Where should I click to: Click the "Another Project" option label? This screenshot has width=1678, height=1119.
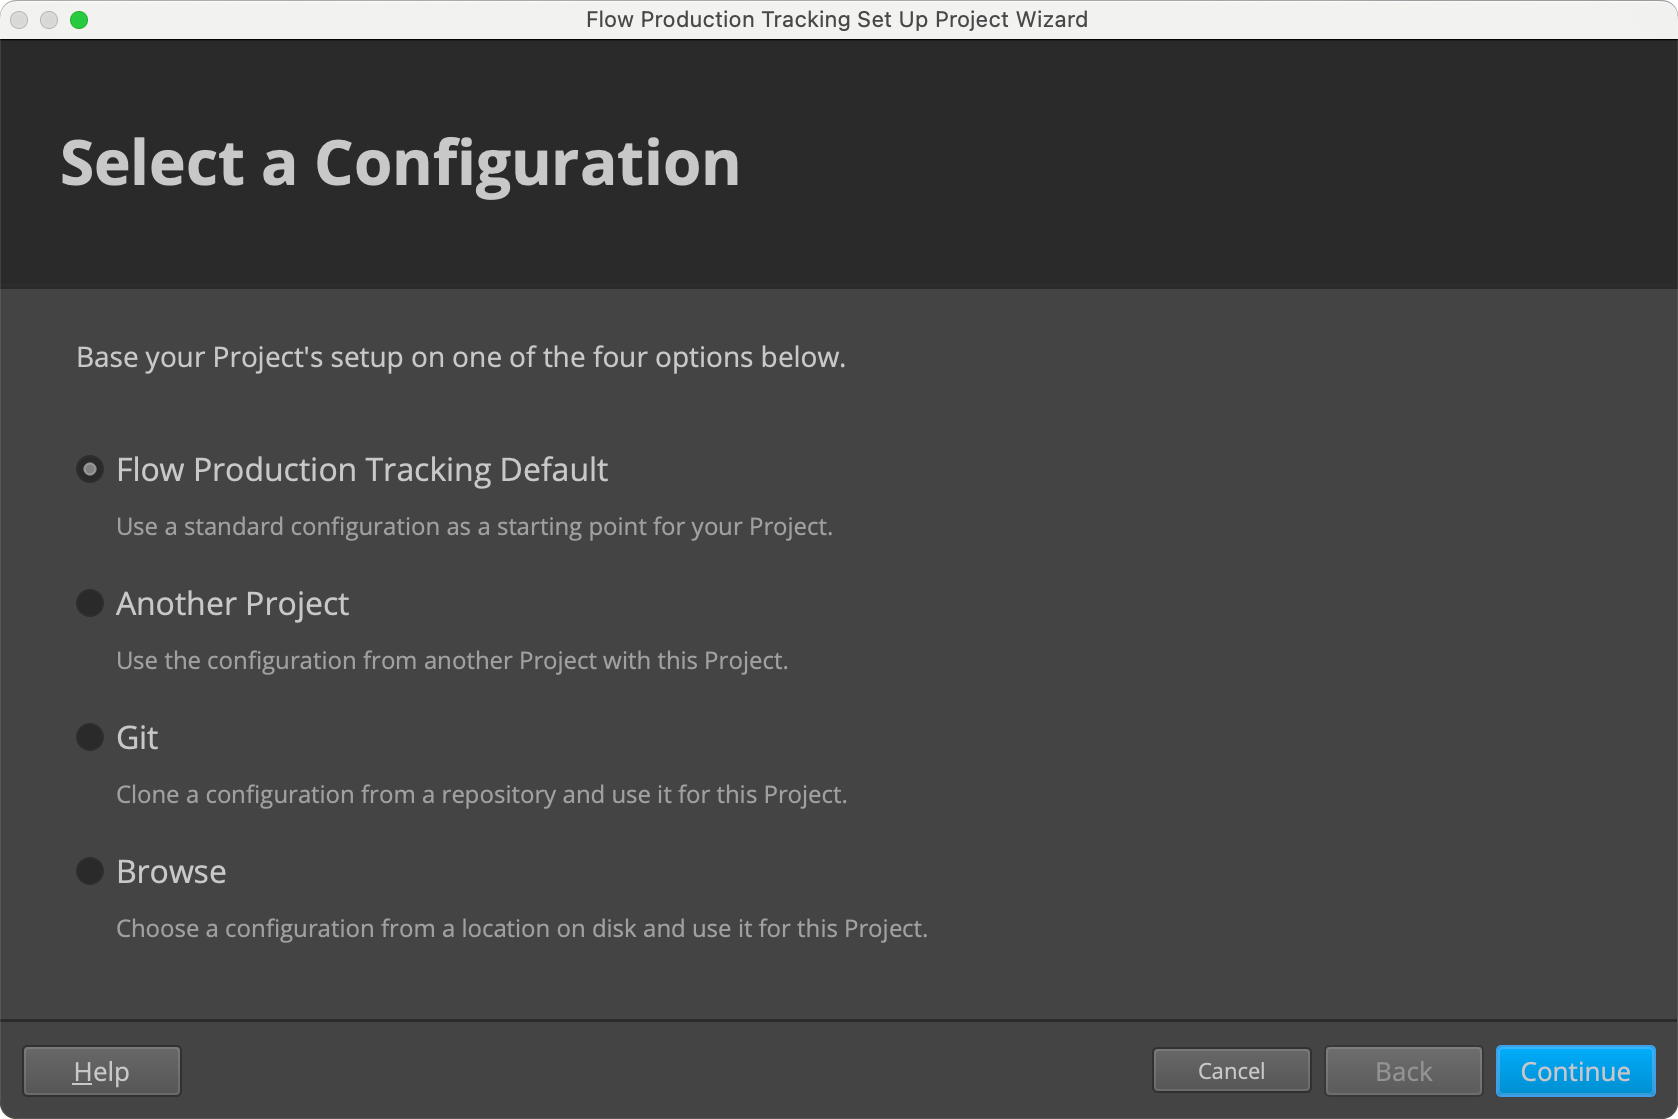(232, 604)
